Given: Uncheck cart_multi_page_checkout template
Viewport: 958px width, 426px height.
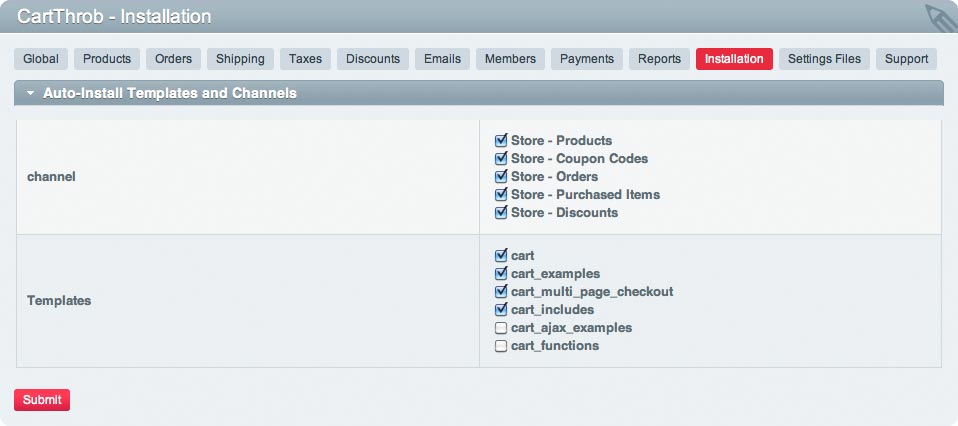Looking at the screenshot, I should click(501, 292).
